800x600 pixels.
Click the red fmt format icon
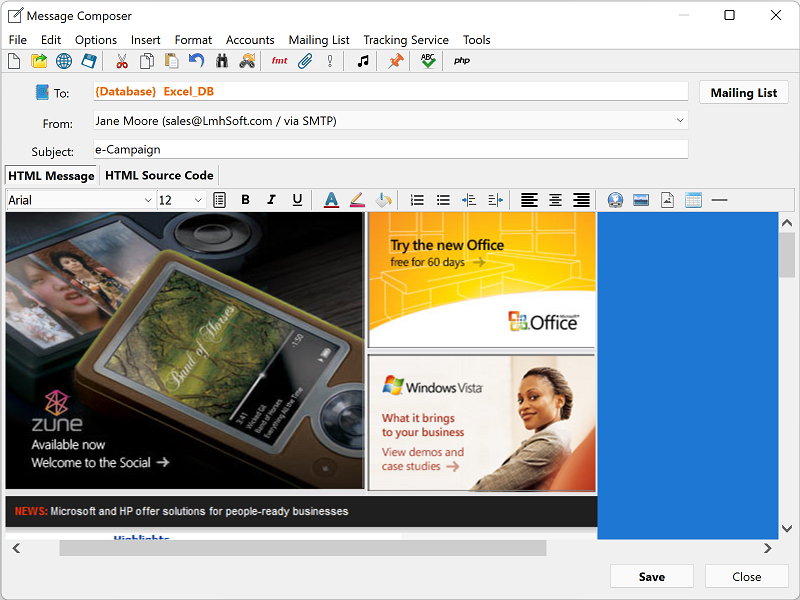(279, 61)
